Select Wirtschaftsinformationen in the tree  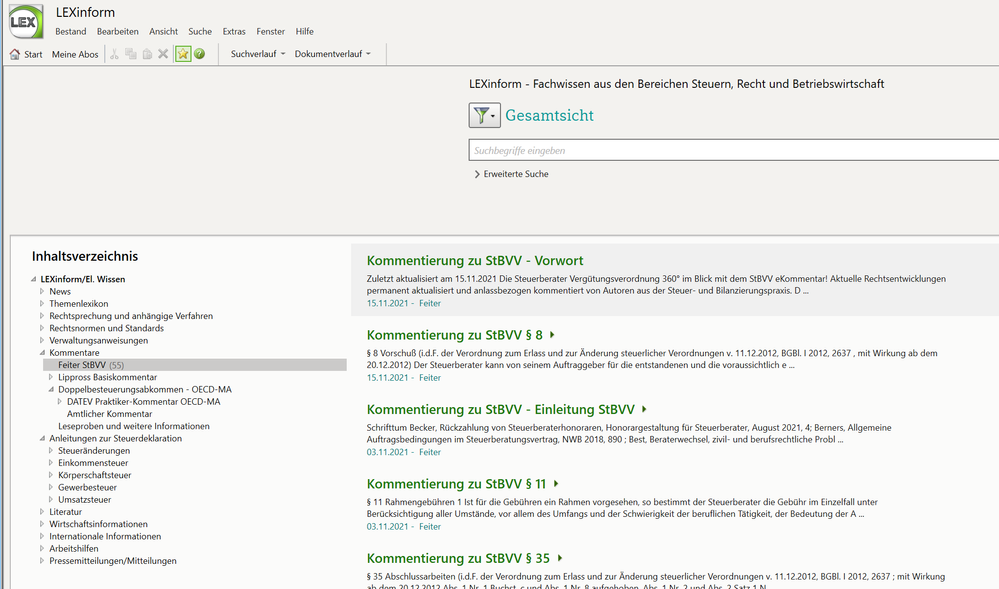(98, 524)
